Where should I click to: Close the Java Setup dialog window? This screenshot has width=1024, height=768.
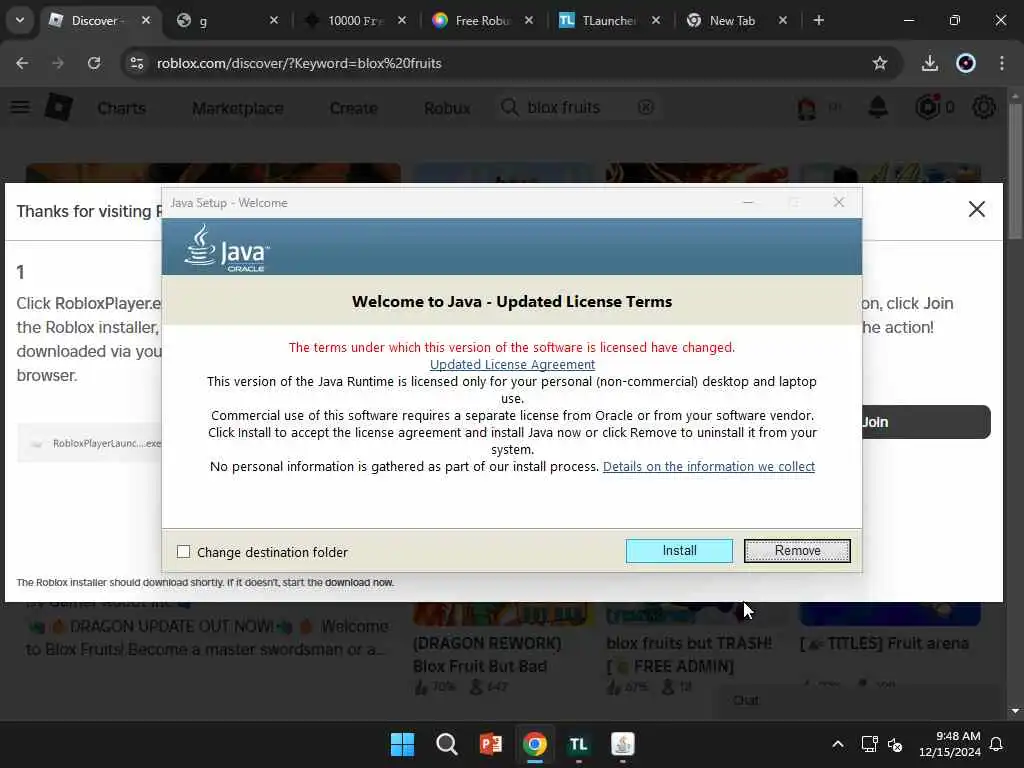839,202
